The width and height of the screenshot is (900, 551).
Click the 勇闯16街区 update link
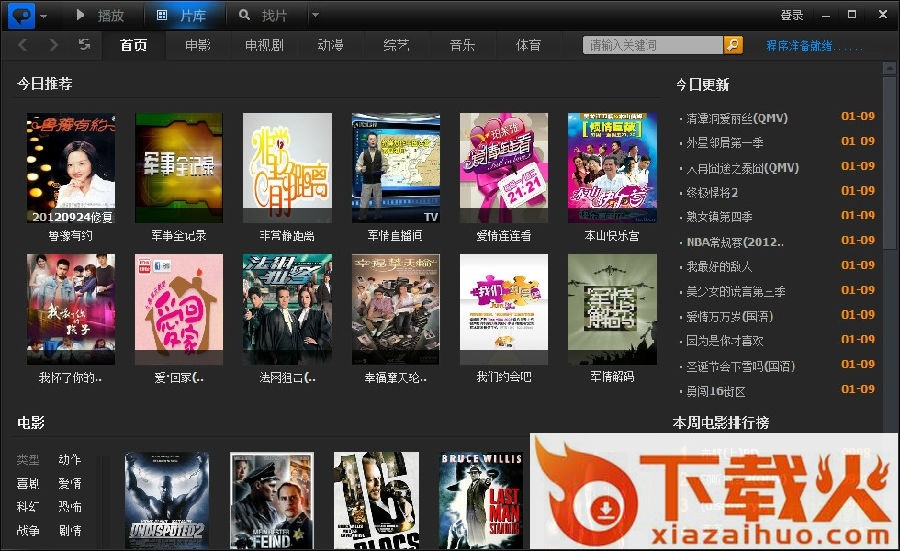point(716,391)
